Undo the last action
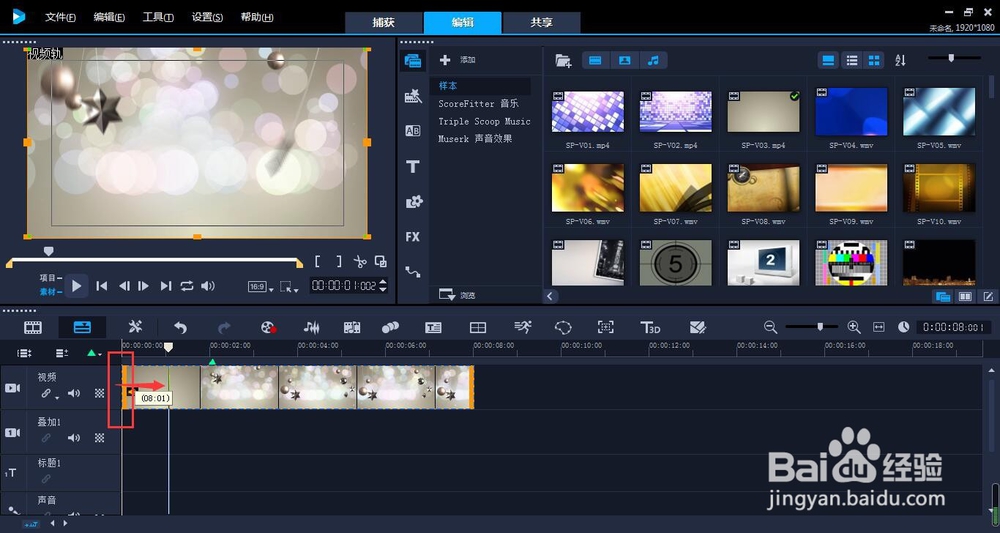1000x533 pixels. coord(180,328)
